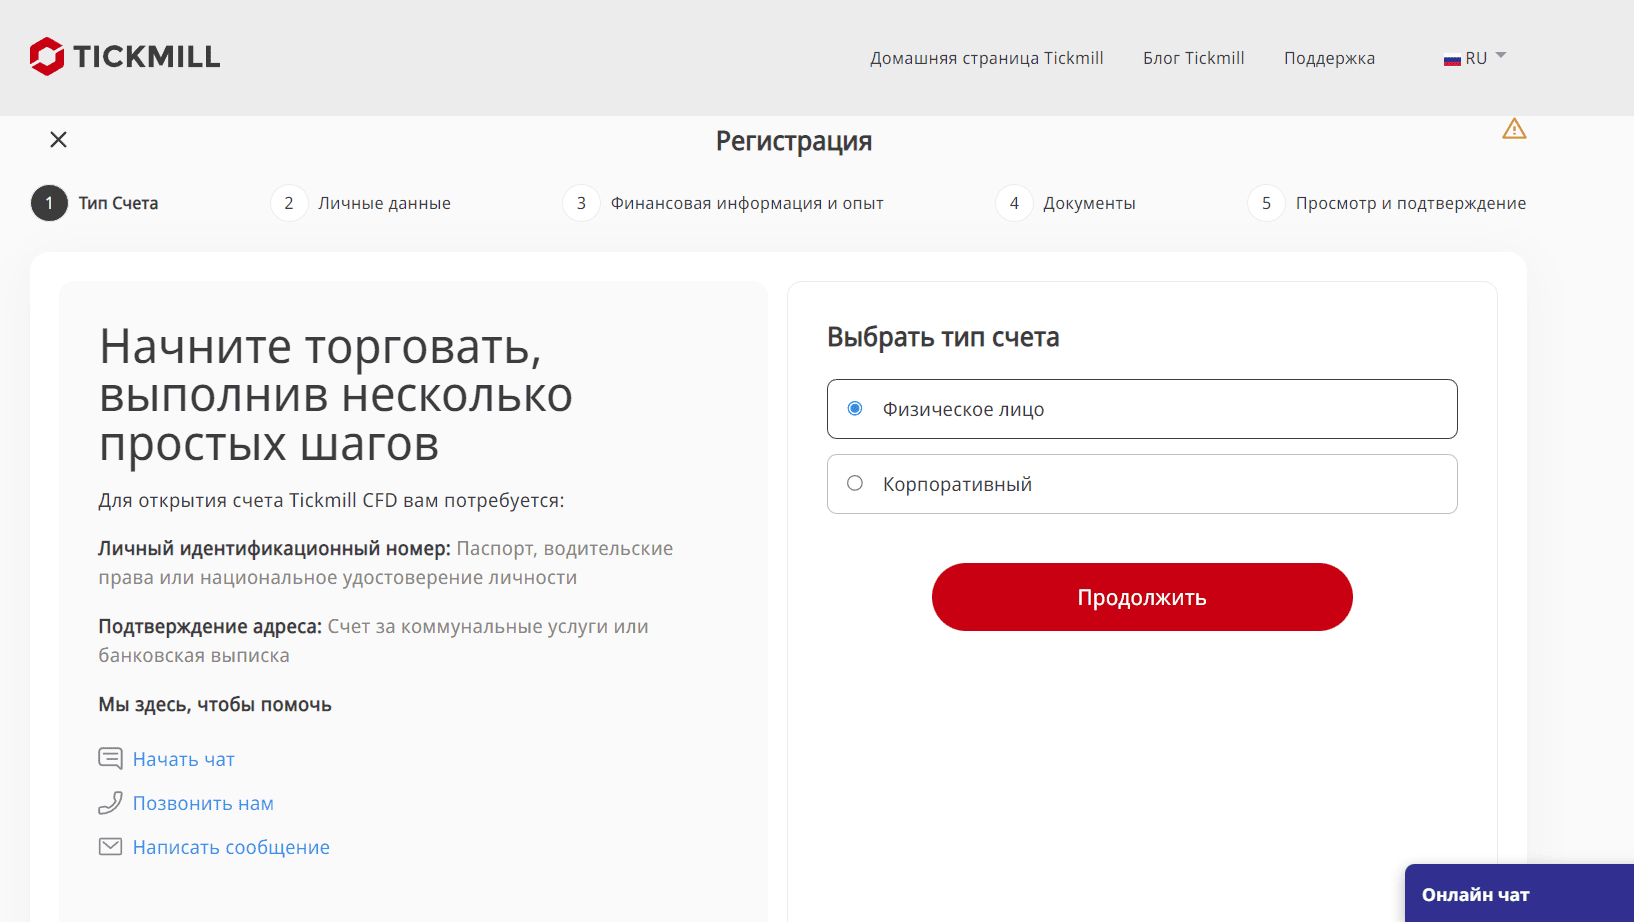Click the envelope icon beside Написать сообщение

(110, 847)
